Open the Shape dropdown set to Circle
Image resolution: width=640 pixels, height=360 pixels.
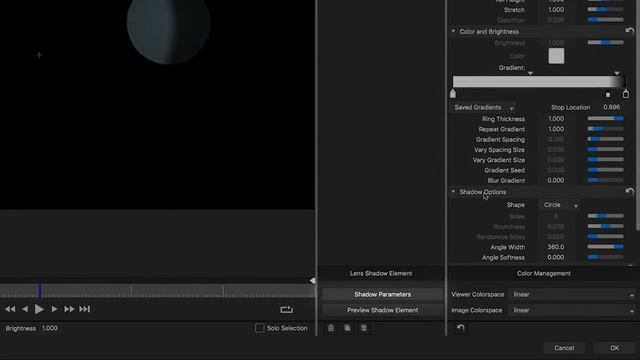click(x=560, y=205)
